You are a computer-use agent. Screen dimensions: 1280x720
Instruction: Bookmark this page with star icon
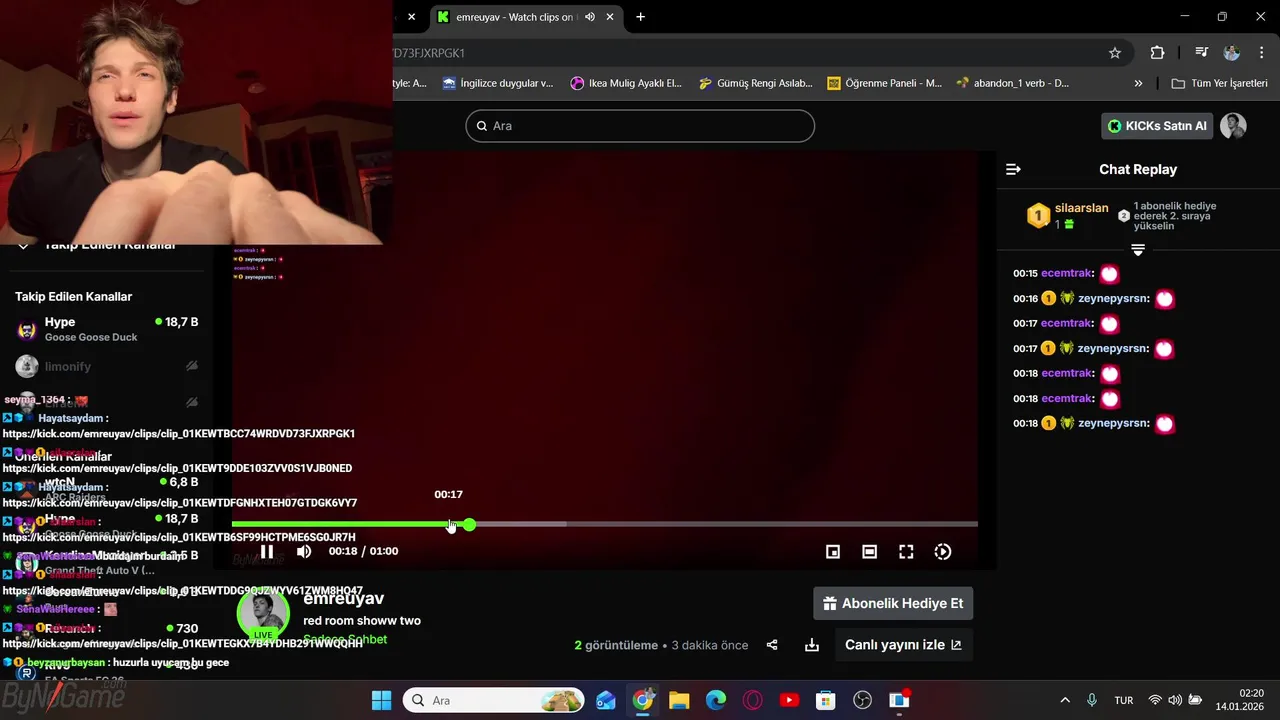click(1115, 53)
